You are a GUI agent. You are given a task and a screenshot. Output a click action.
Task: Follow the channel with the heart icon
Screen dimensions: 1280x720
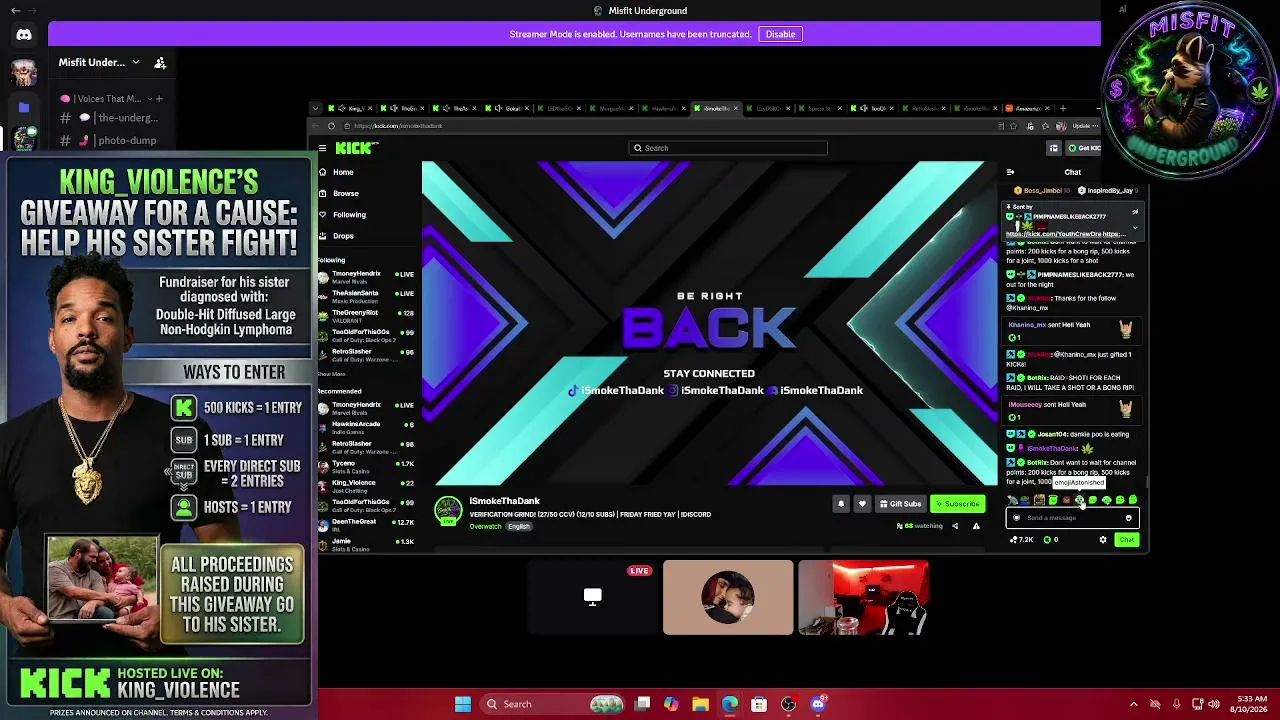tap(862, 504)
